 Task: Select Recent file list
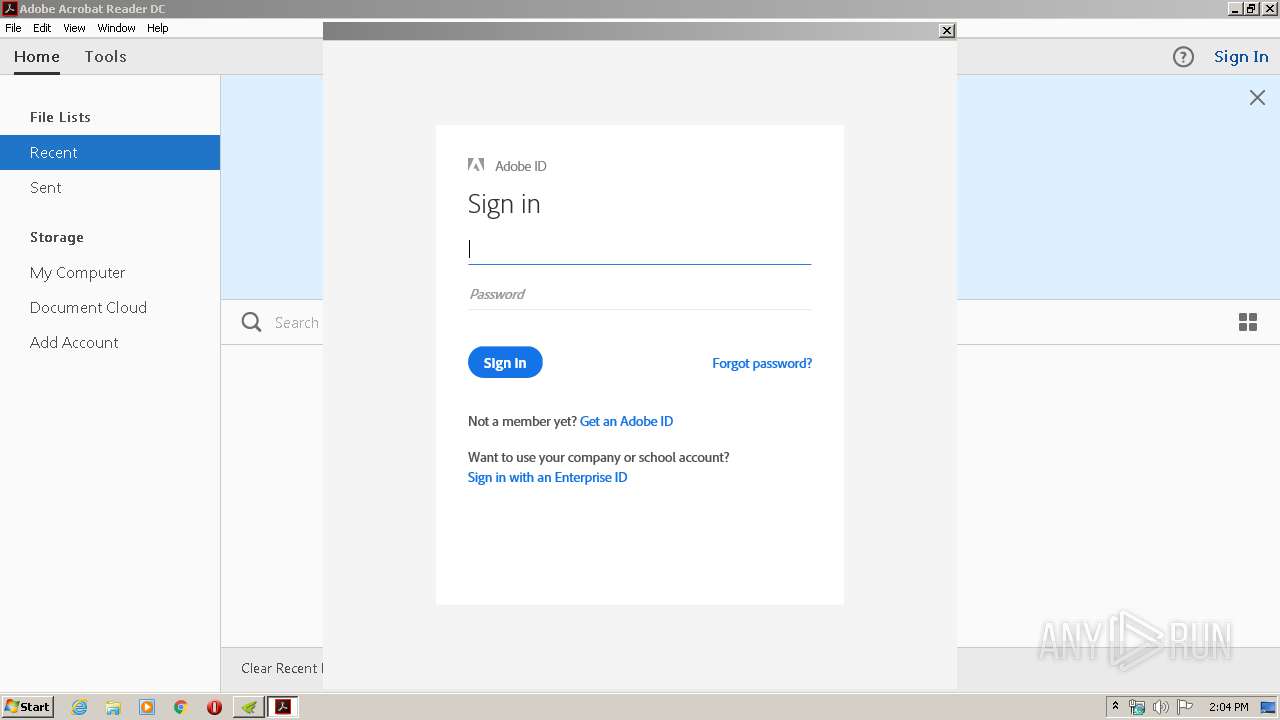tap(110, 152)
